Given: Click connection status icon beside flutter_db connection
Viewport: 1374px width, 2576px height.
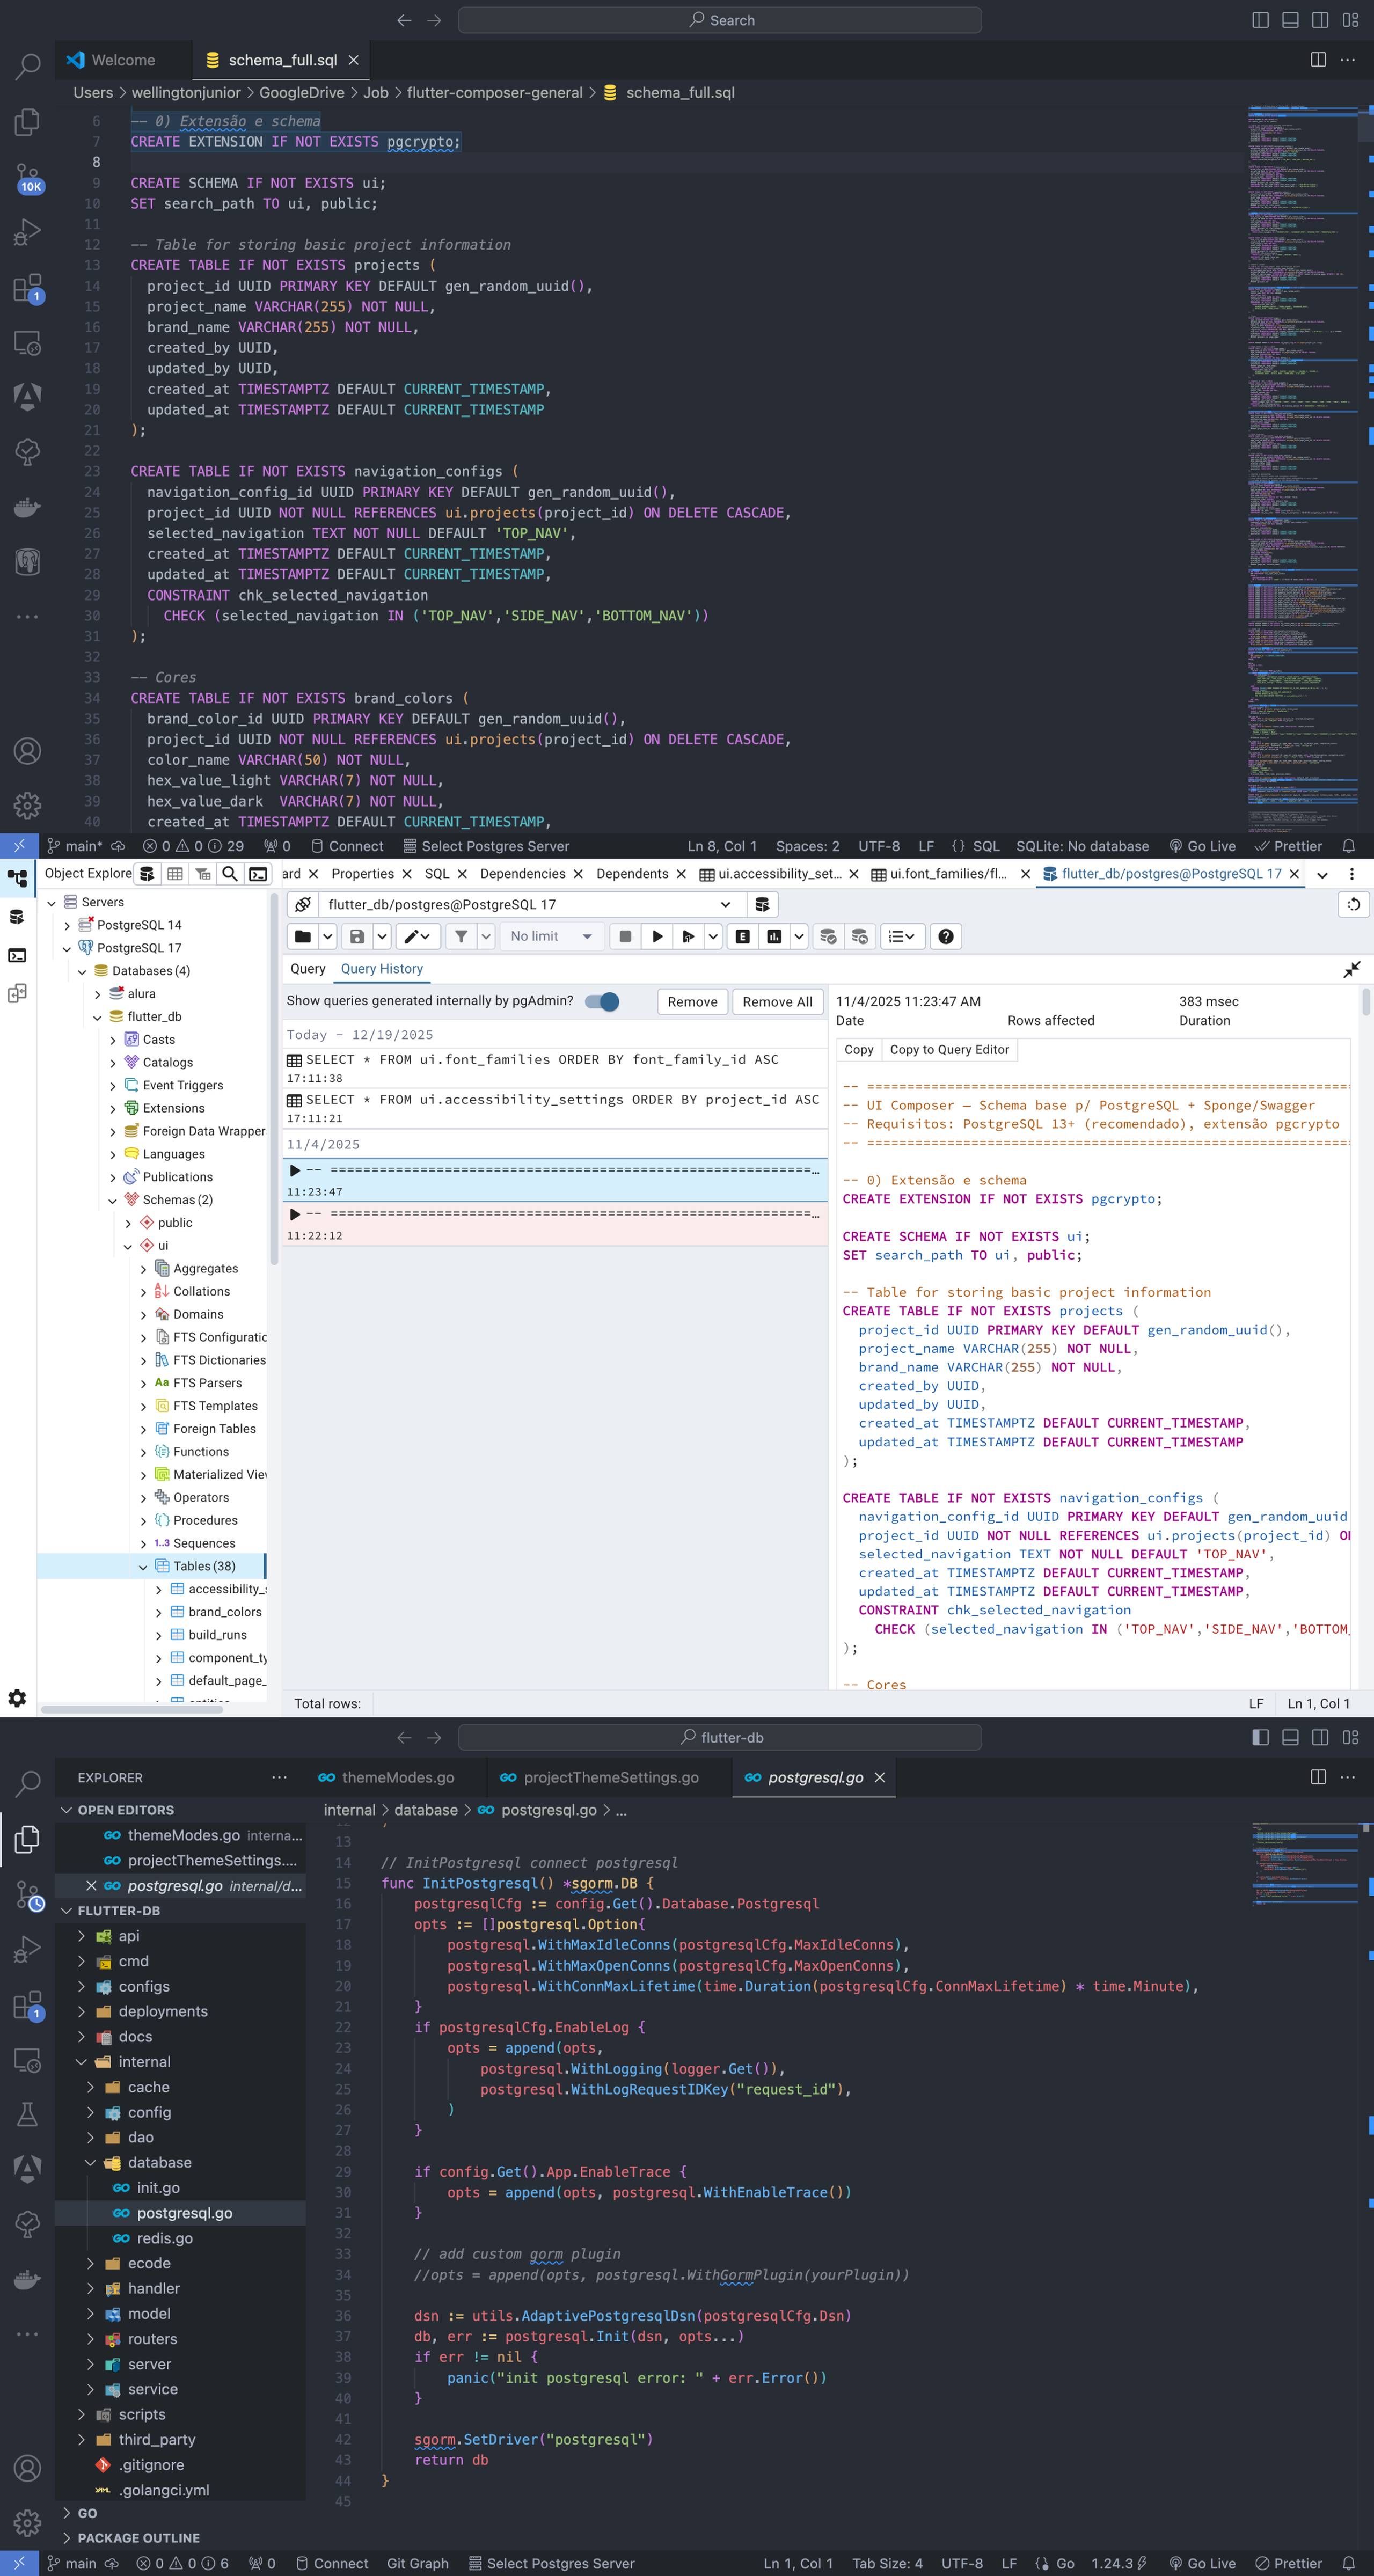Looking at the screenshot, I should coord(303,904).
